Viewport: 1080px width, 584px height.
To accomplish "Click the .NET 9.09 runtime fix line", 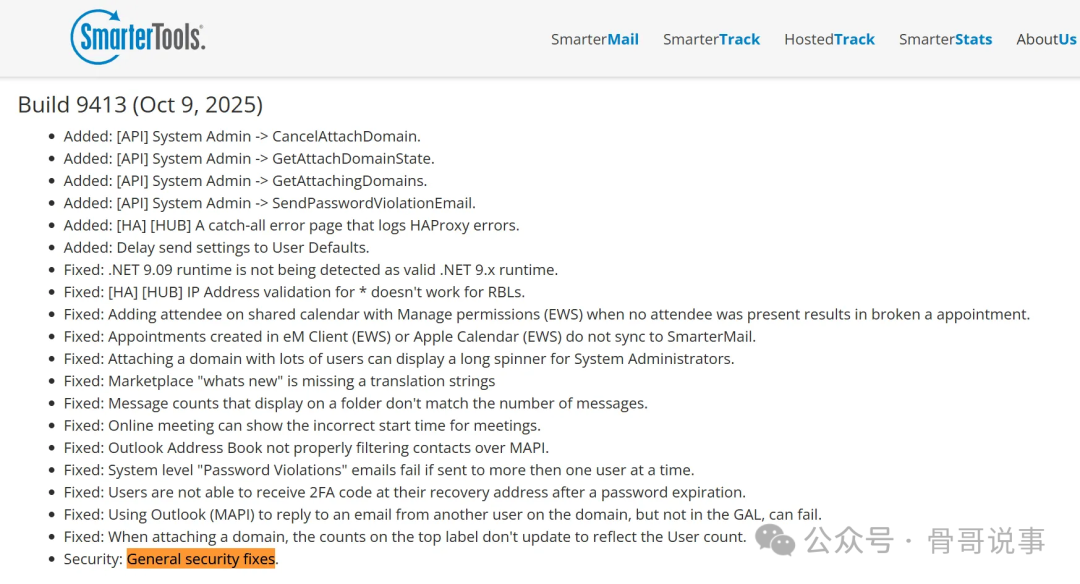I will (310, 270).
